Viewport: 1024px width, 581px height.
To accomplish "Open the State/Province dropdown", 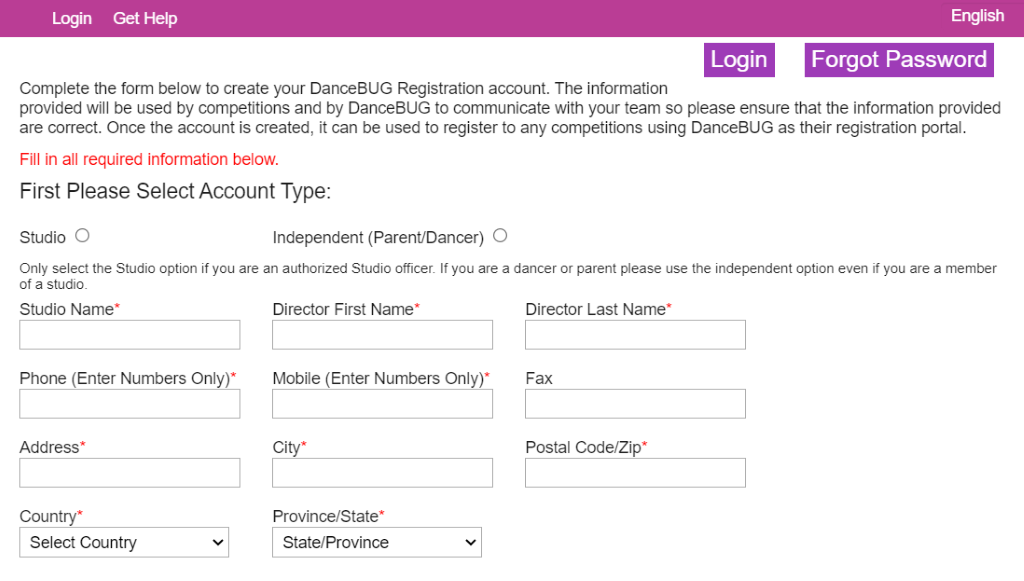I will click(377, 542).
